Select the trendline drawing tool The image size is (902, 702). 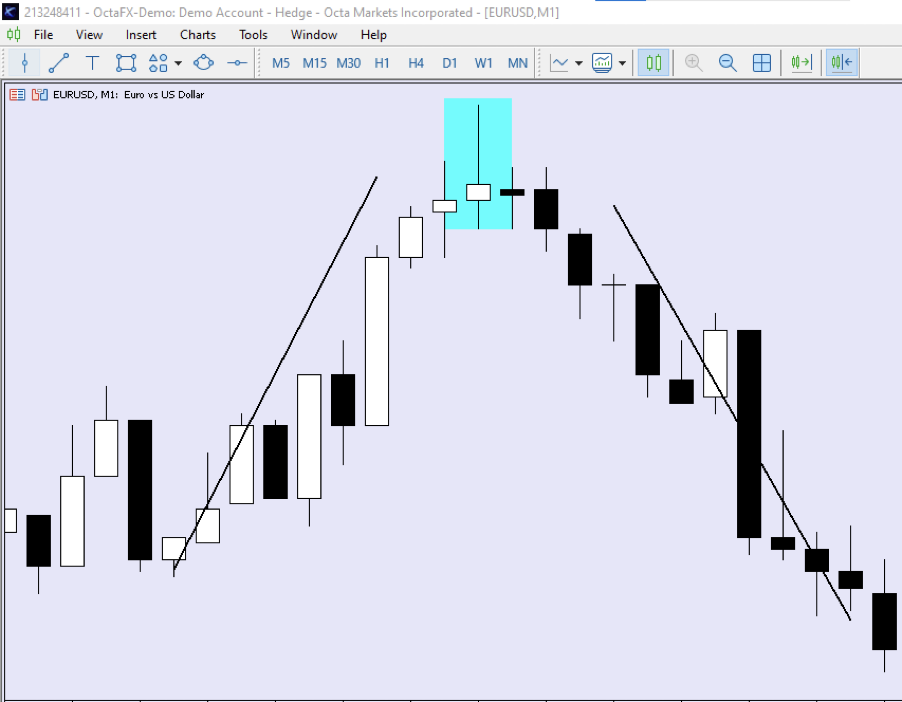[59, 63]
